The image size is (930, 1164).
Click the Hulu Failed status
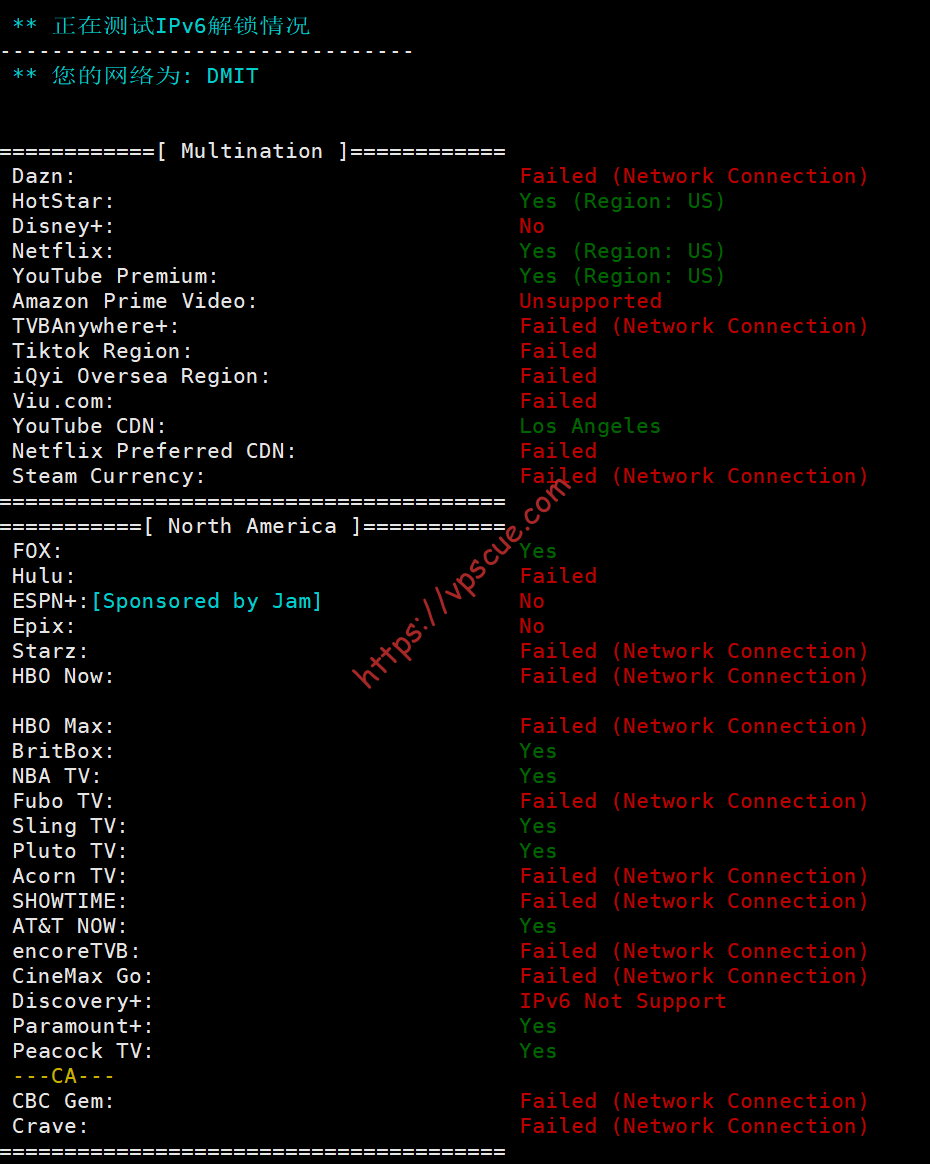(558, 576)
